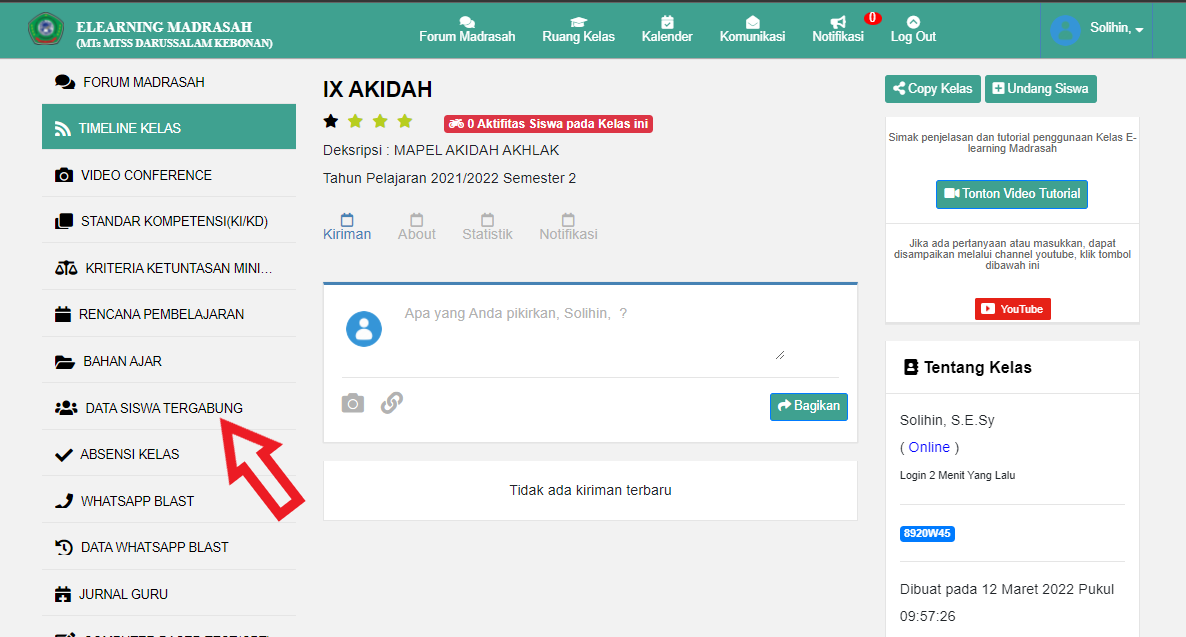The width and height of the screenshot is (1186, 637).
Task: Open Komunikasi envelope icon in header
Action: 752,22
